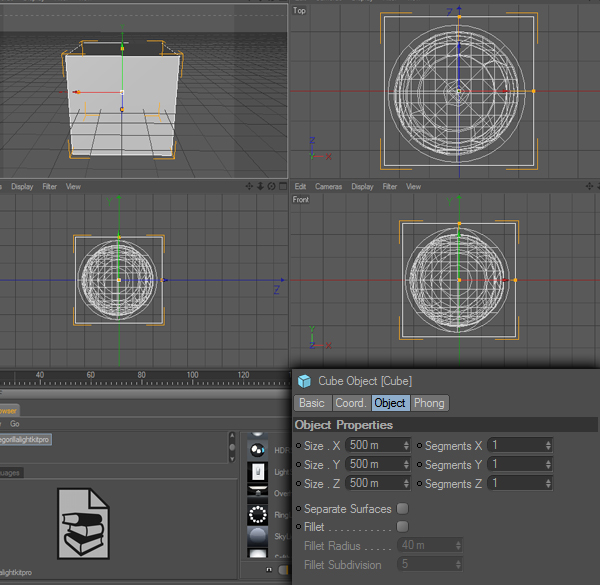Click the Segments Z stepper arrows

click(548, 483)
